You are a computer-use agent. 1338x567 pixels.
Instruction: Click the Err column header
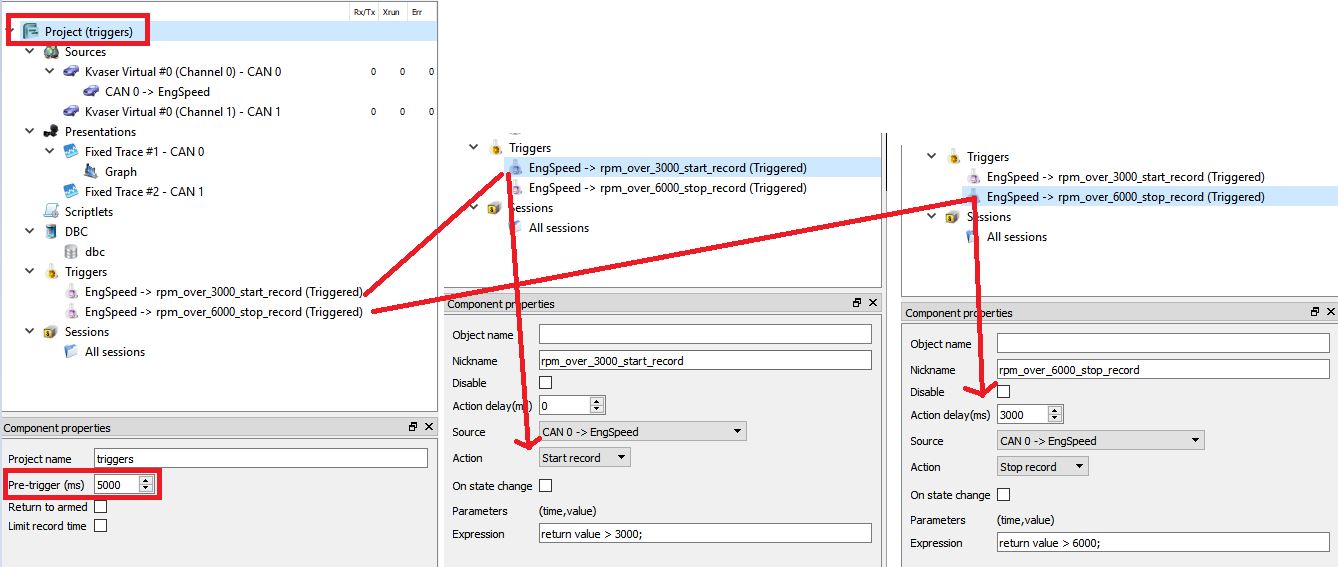pos(417,12)
